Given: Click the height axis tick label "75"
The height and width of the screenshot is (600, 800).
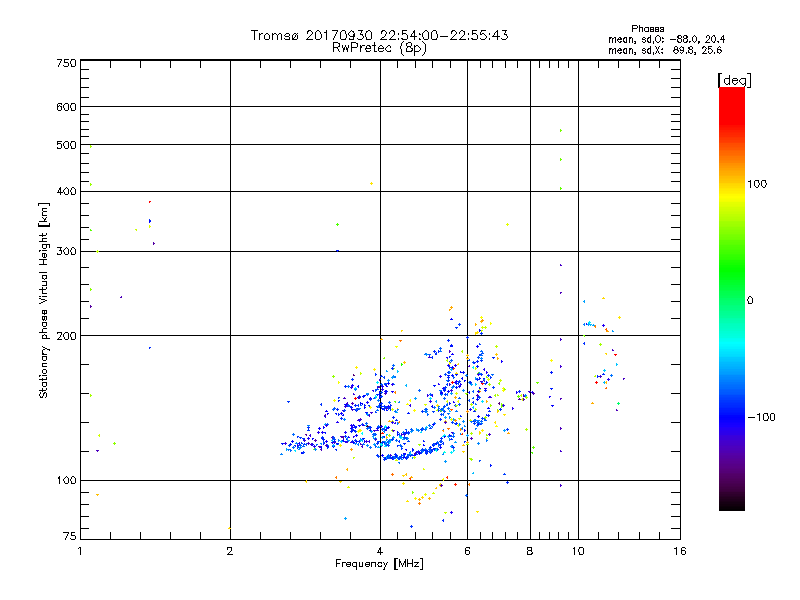Looking at the screenshot, I should pyautogui.click(x=70, y=536).
